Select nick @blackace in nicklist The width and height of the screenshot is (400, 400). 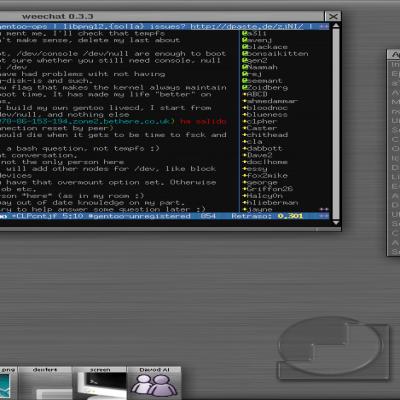click(265, 47)
